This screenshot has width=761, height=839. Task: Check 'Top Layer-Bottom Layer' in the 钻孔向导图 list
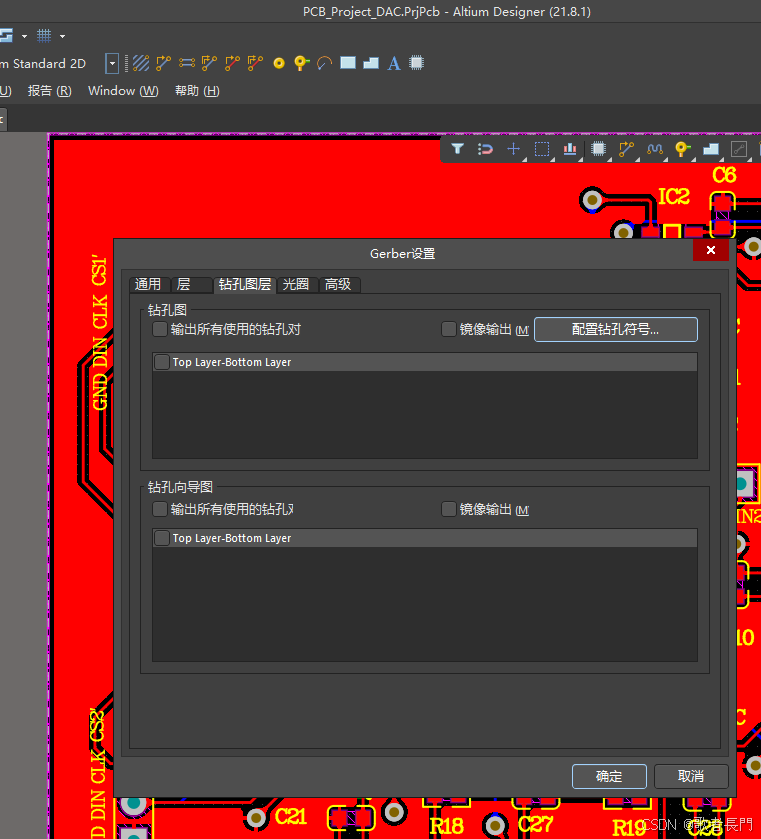162,538
